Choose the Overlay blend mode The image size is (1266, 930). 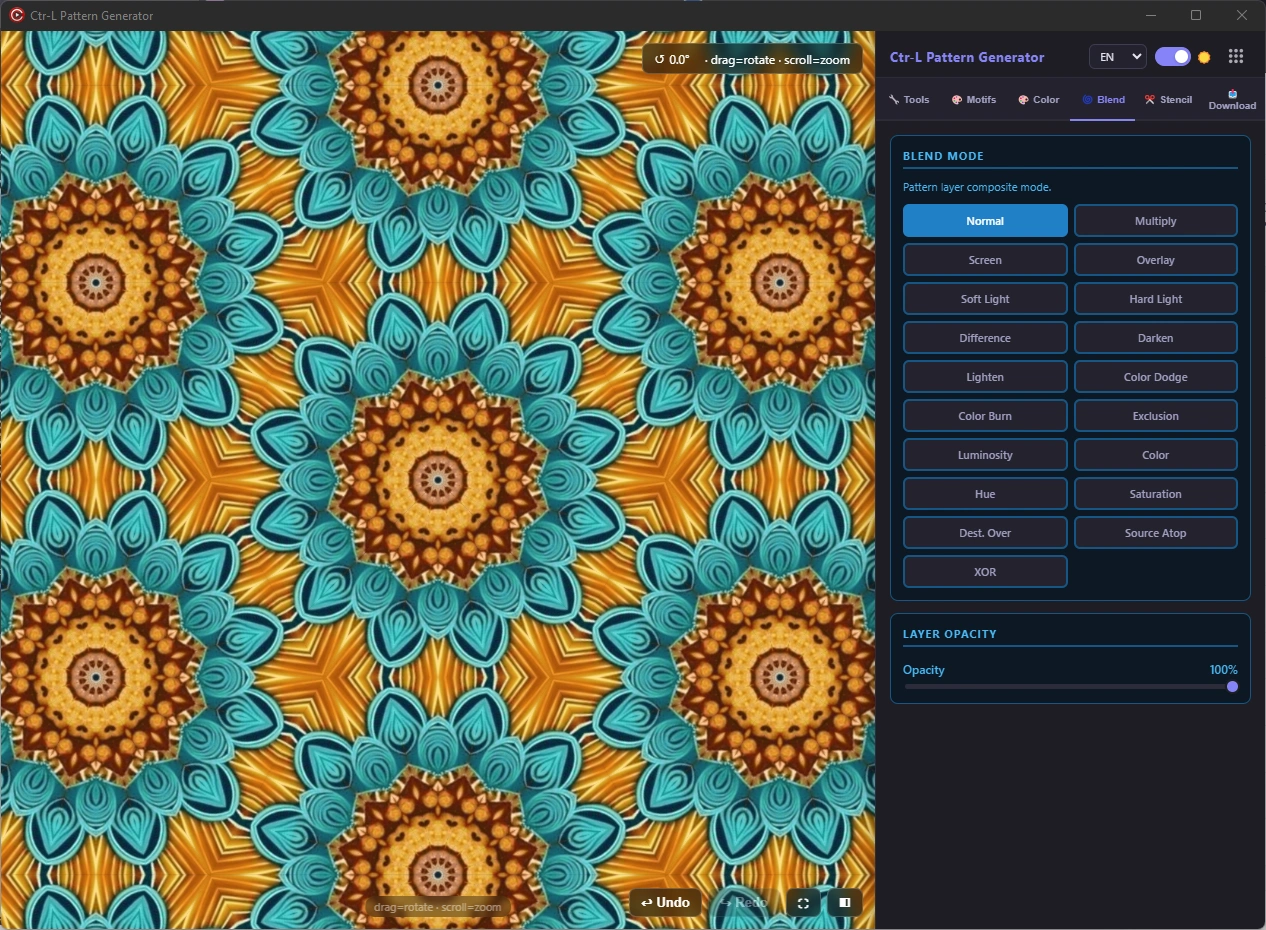(1156, 260)
